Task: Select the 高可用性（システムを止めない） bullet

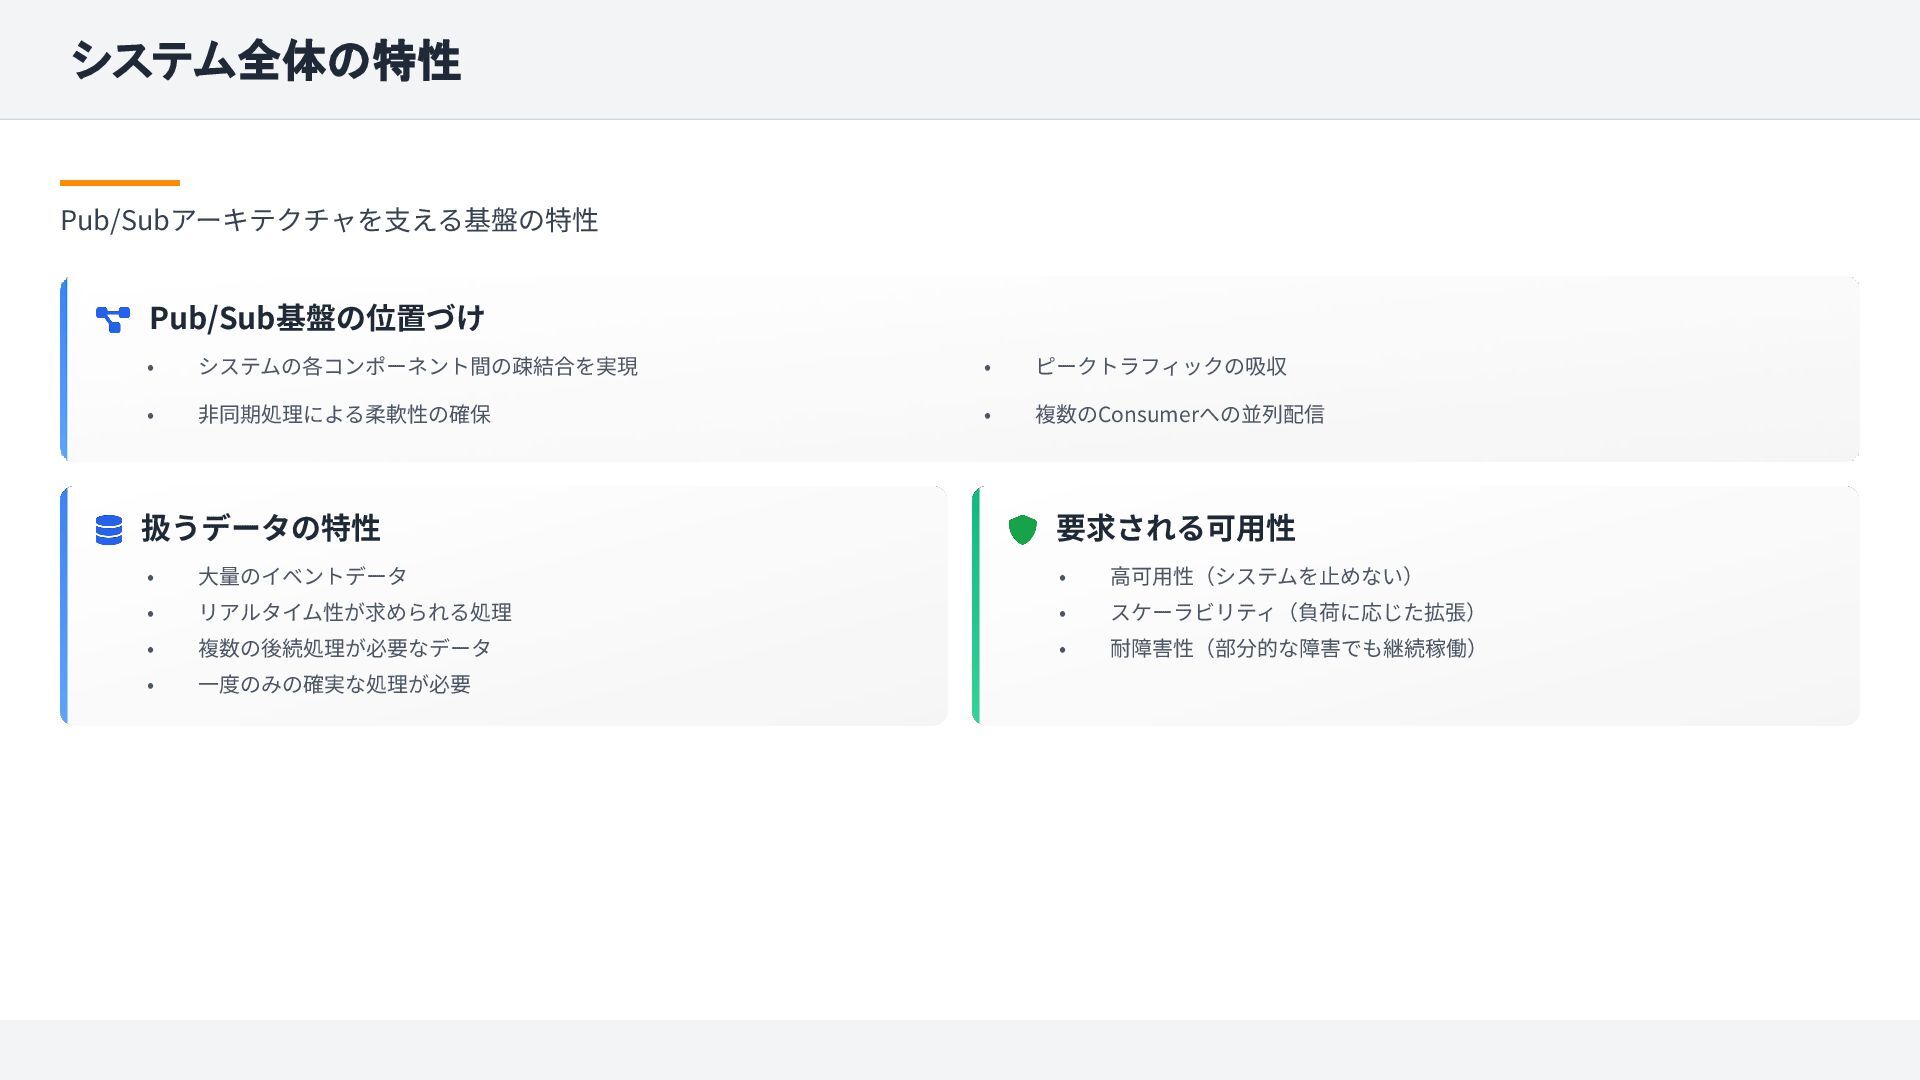Action: [1264, 577]
